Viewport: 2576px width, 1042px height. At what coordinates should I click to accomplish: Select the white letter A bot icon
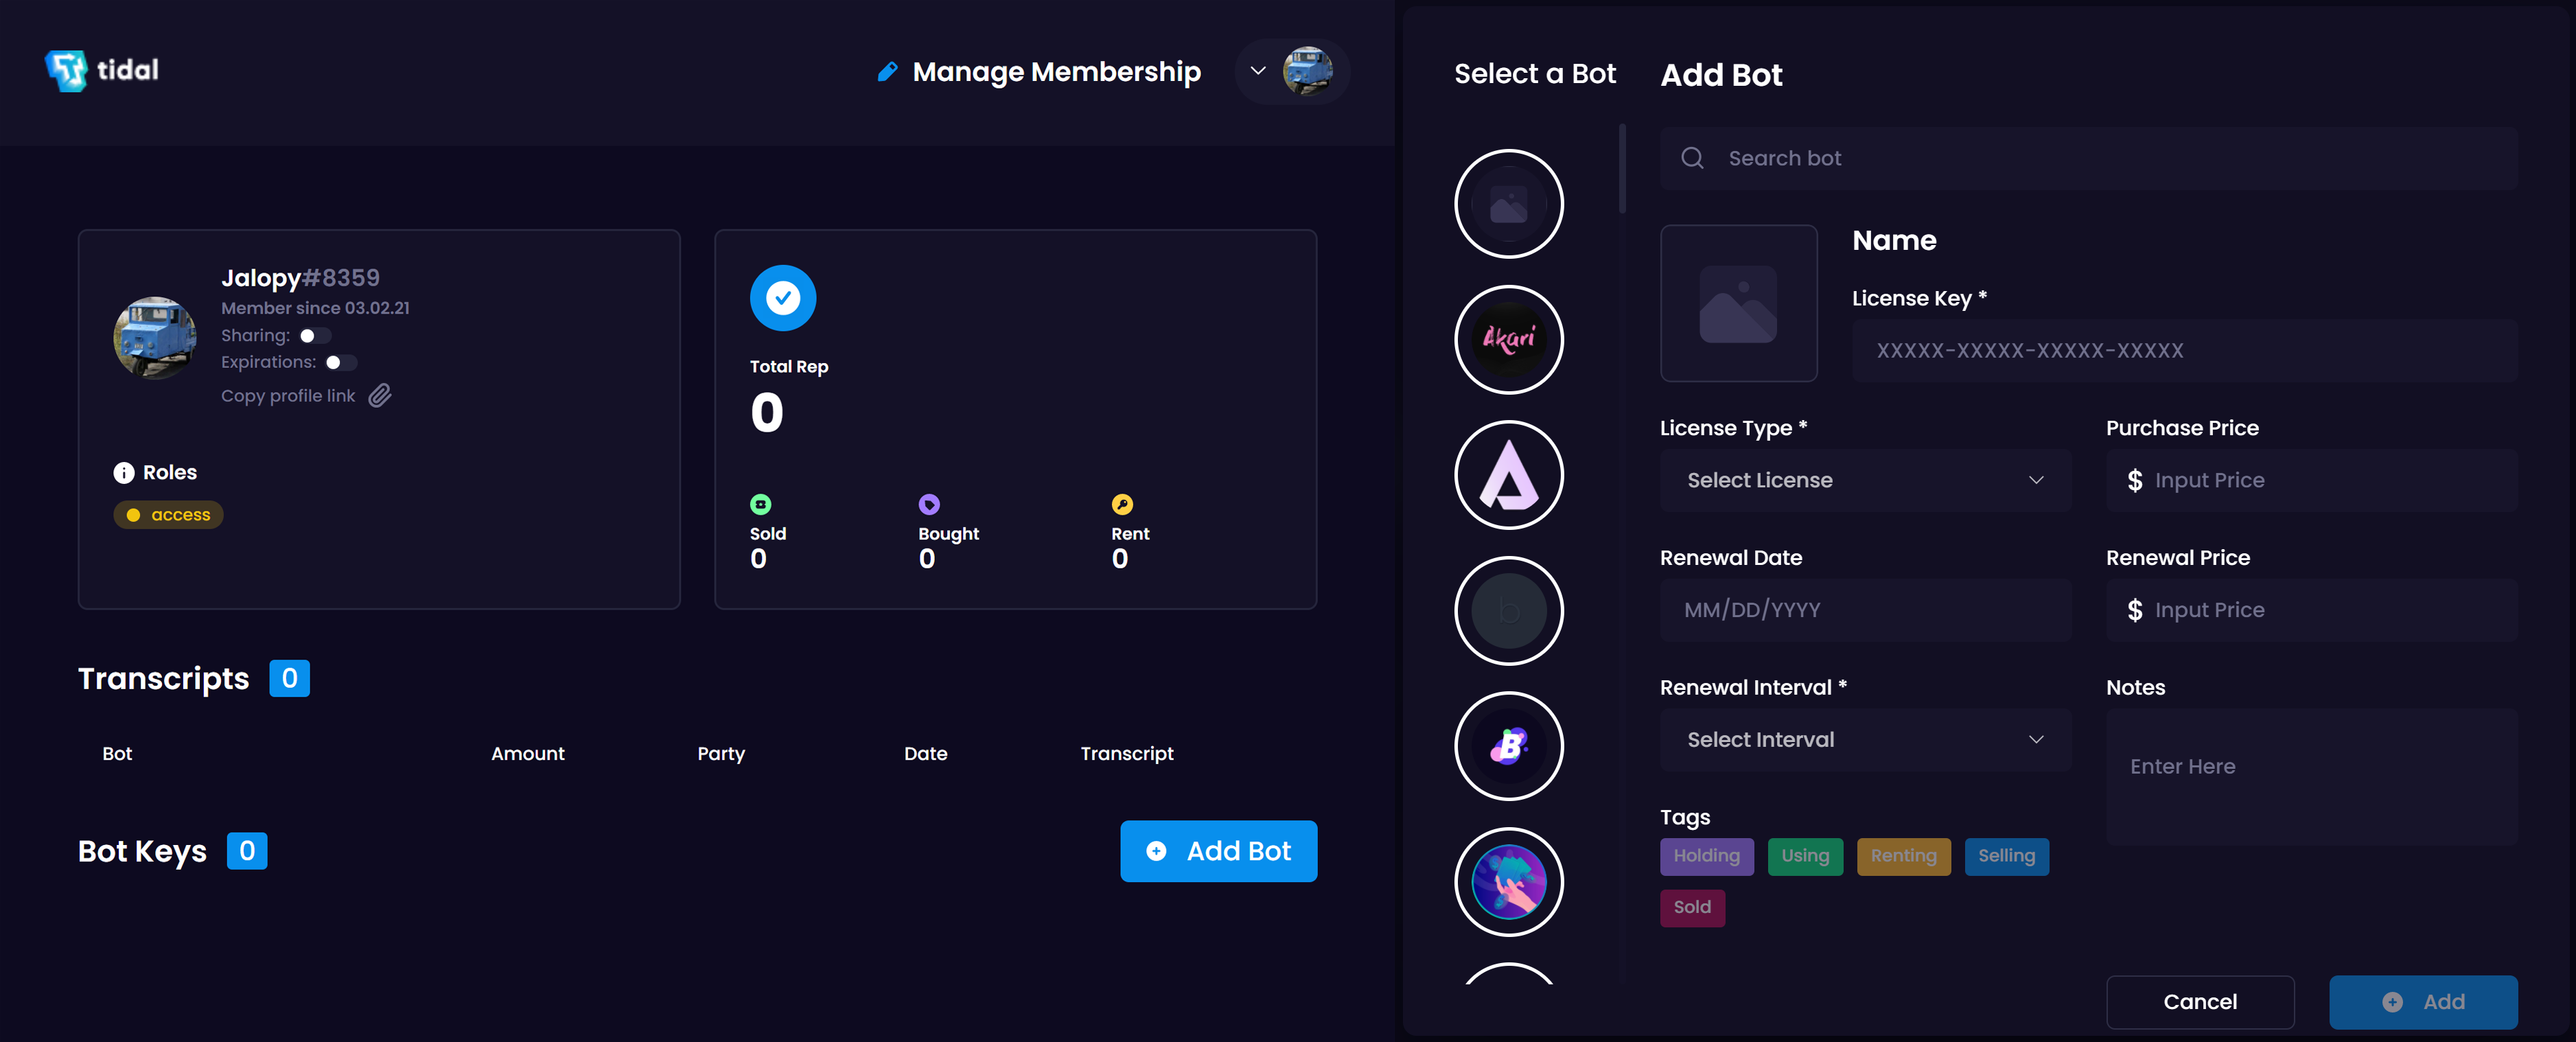pyautogui.click(x=1508, y=475)
